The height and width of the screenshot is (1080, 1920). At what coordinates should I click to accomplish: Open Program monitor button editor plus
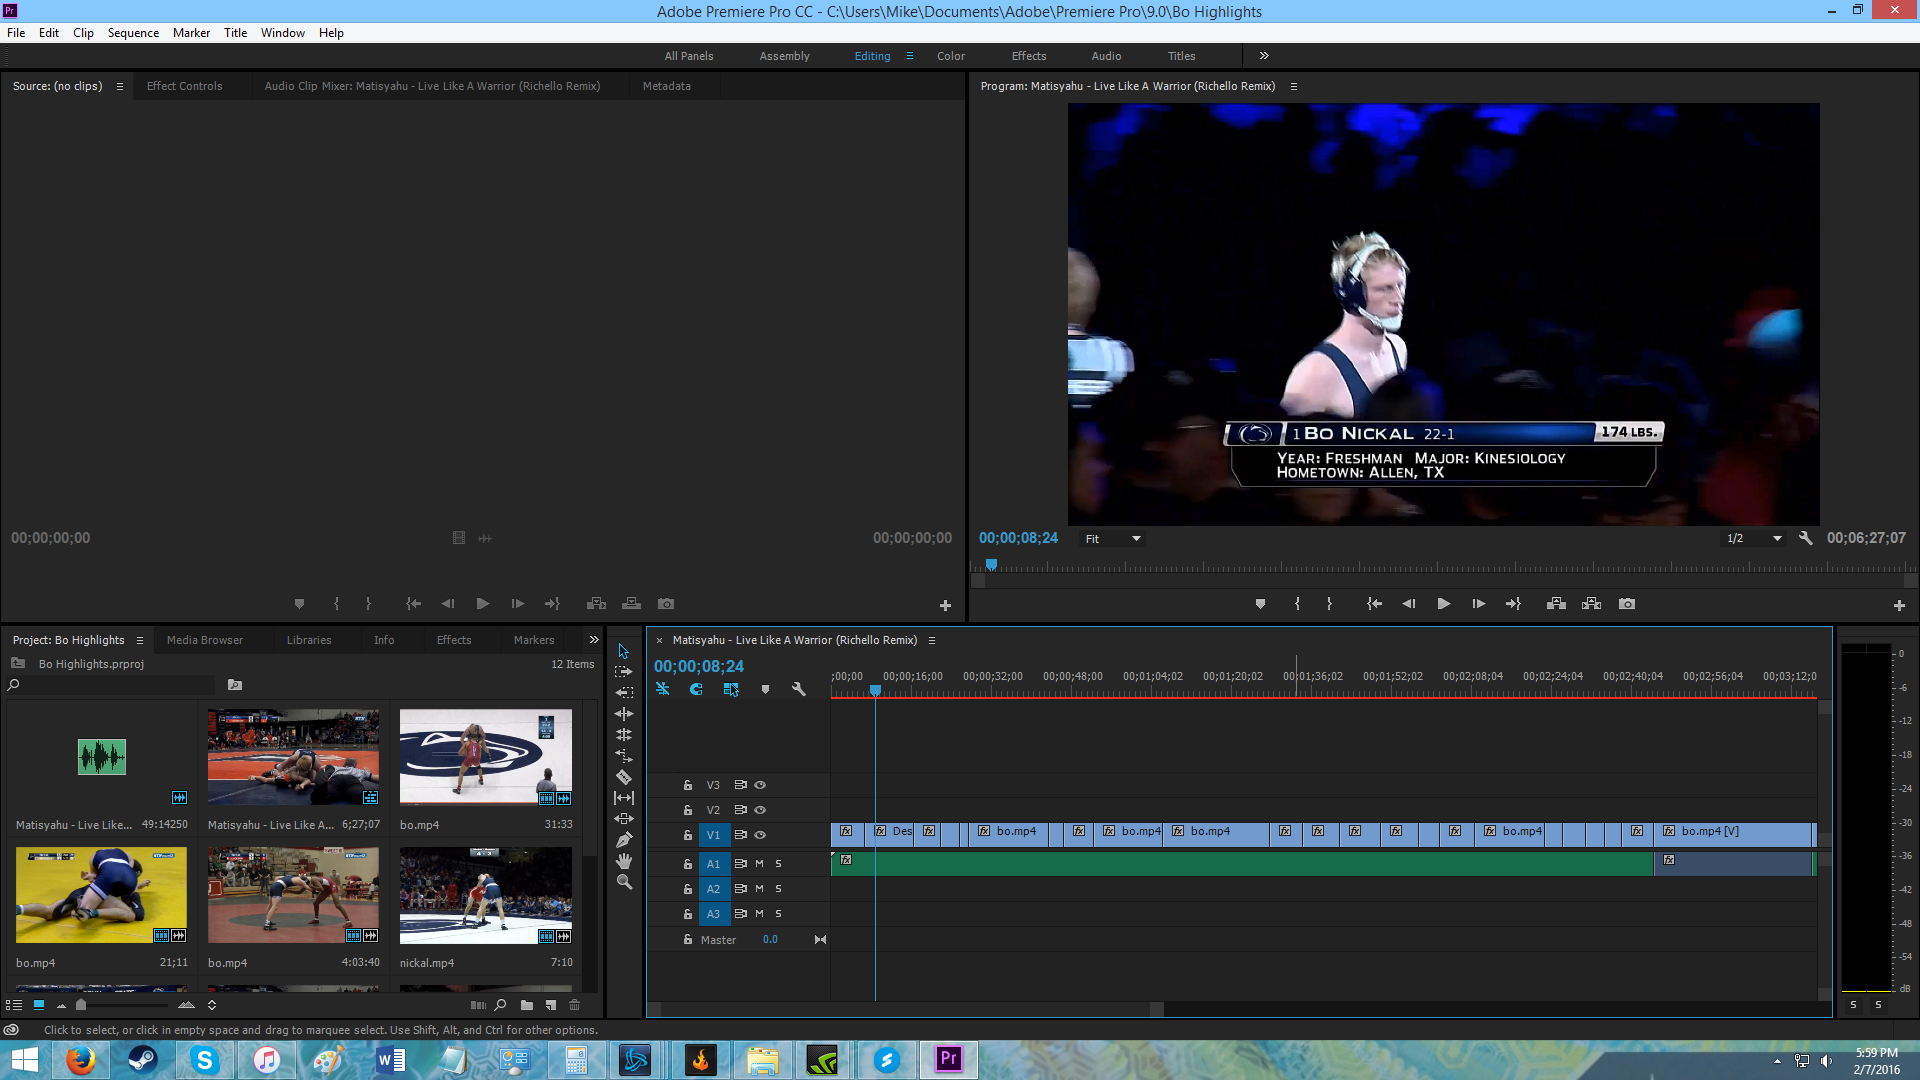point(1899,605)
